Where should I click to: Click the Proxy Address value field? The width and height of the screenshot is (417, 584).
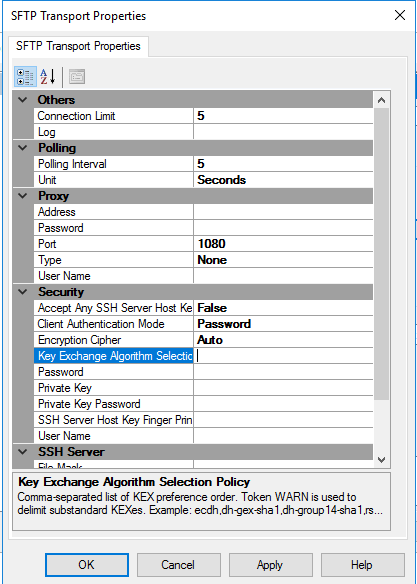(283, 212)
